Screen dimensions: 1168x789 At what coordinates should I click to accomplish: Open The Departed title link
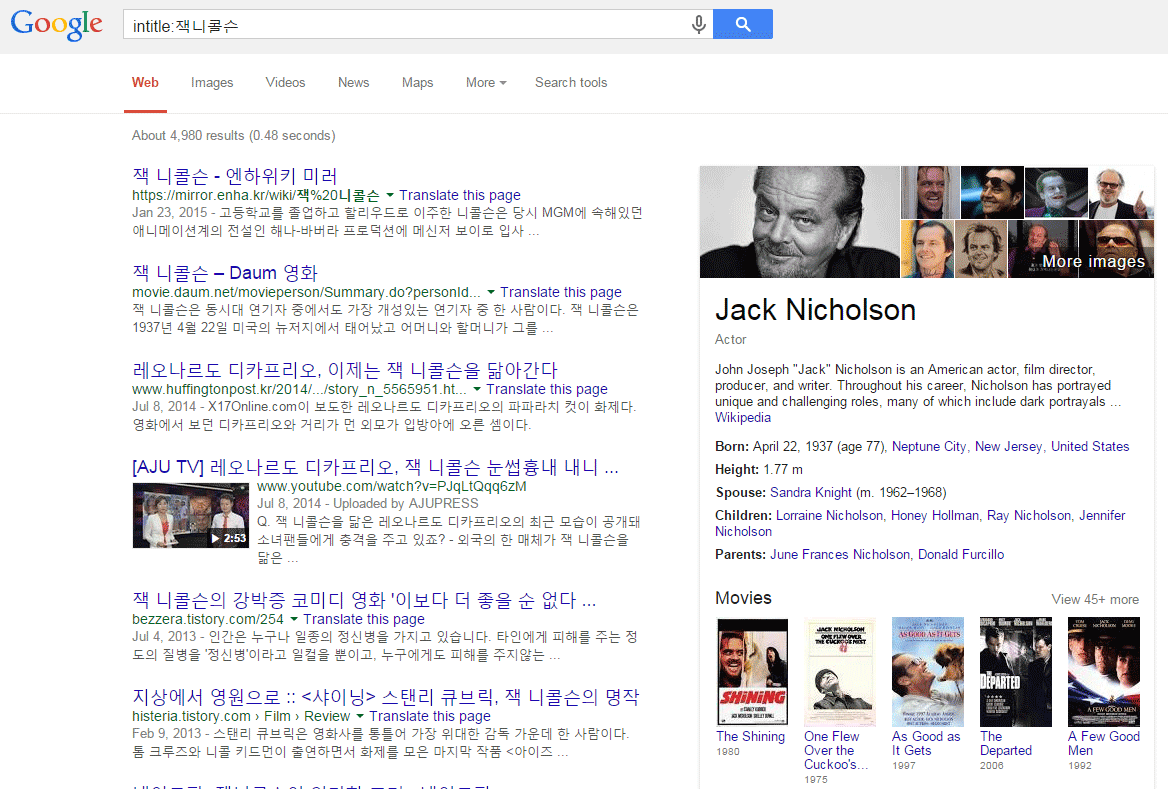pyautogui.click(x=1006, y=744)
